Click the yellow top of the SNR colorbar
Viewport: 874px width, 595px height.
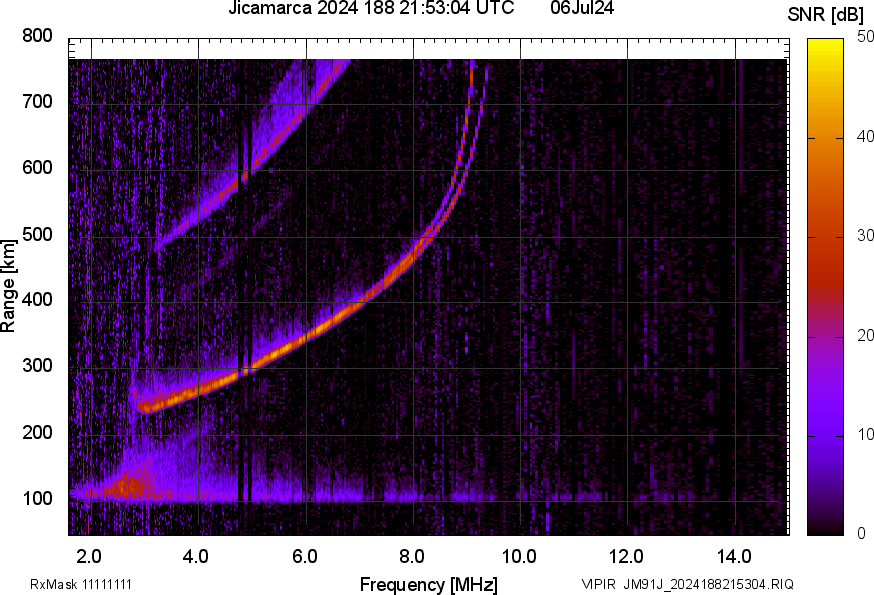click(x=826, y=46)
